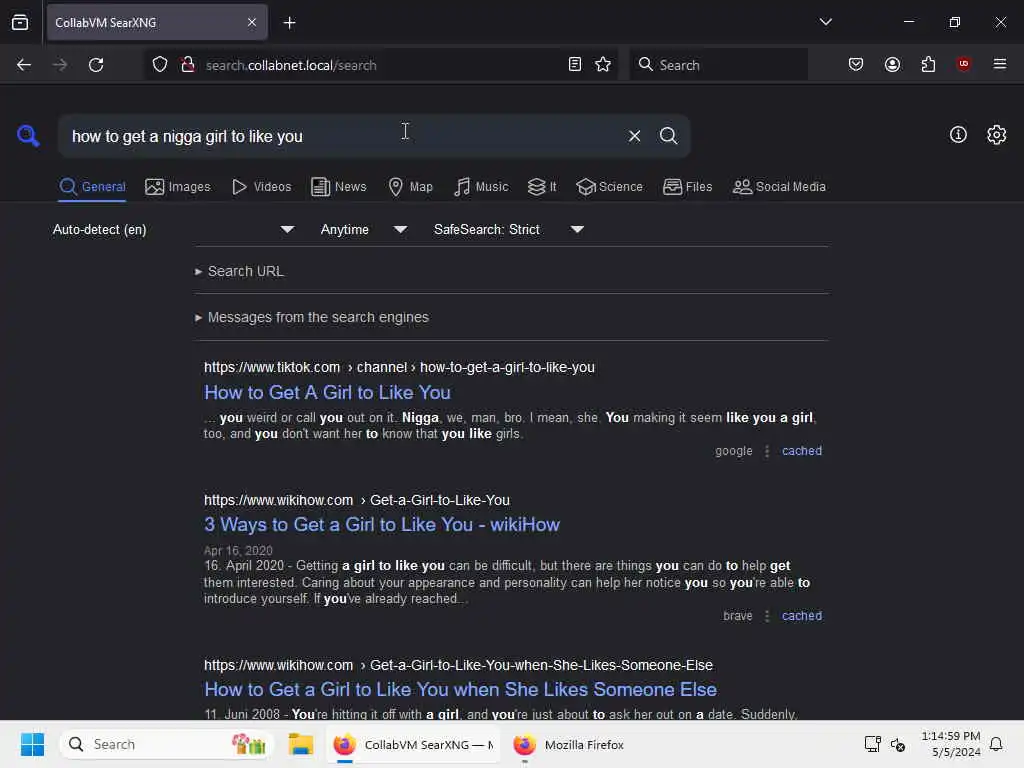
Task: Switch to the Music tab
Action: point(481,187)
